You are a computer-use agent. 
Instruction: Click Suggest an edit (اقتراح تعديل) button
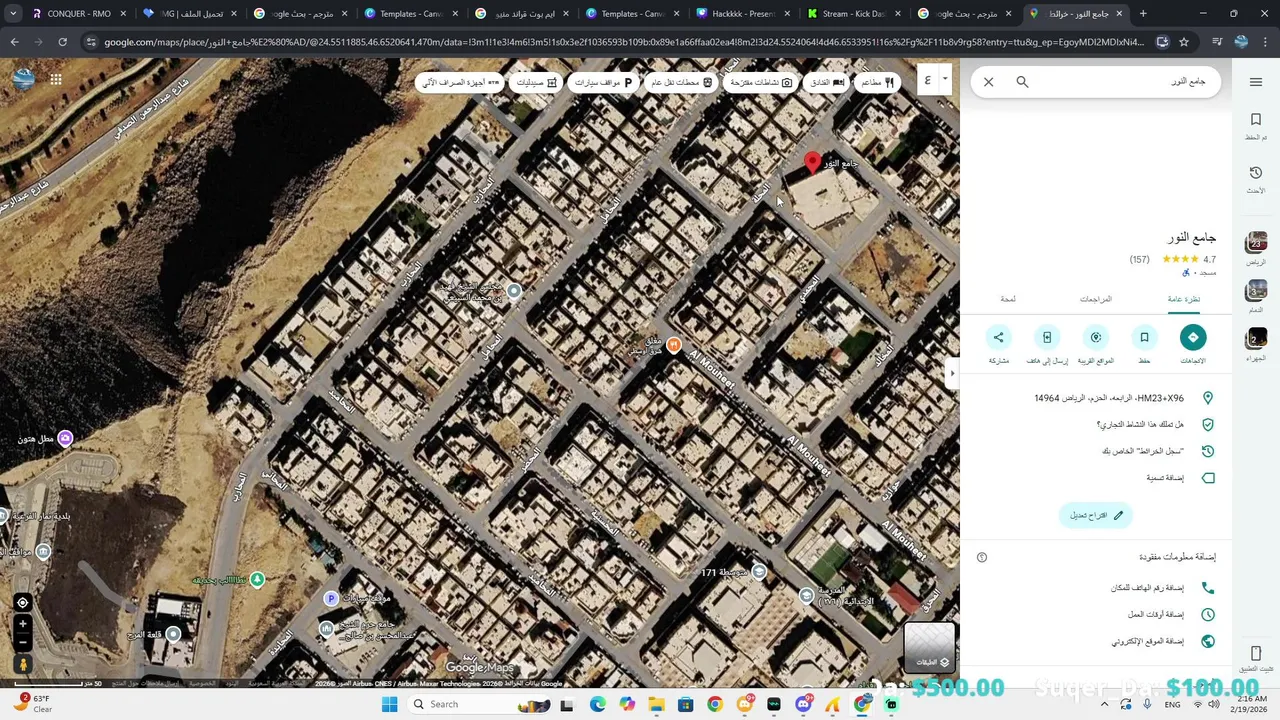[1096, 515]
